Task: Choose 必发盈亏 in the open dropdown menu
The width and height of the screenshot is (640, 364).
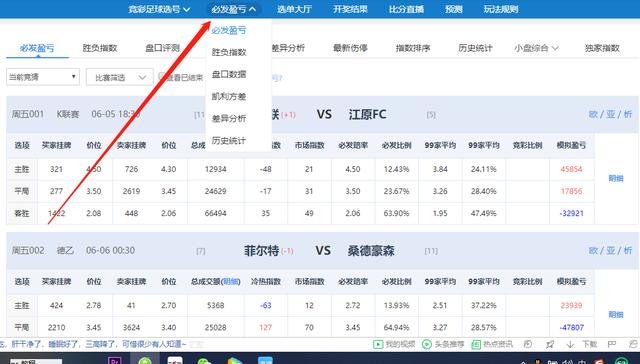Action: [x=229, y=30]
